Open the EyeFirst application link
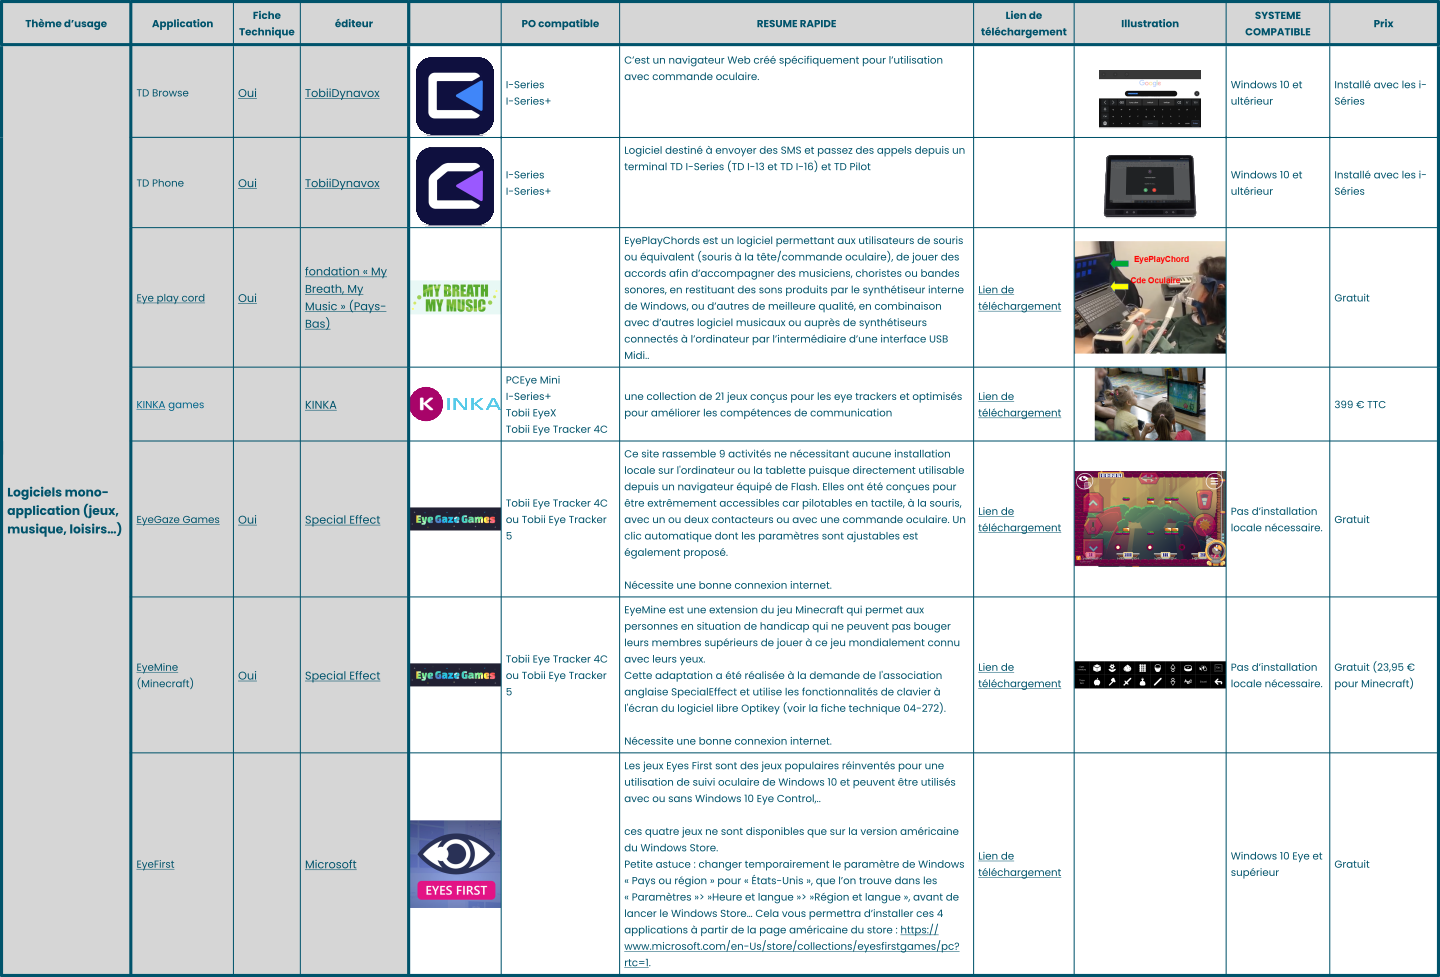Viewport: 1440px width, 977px height. (155, 864)
